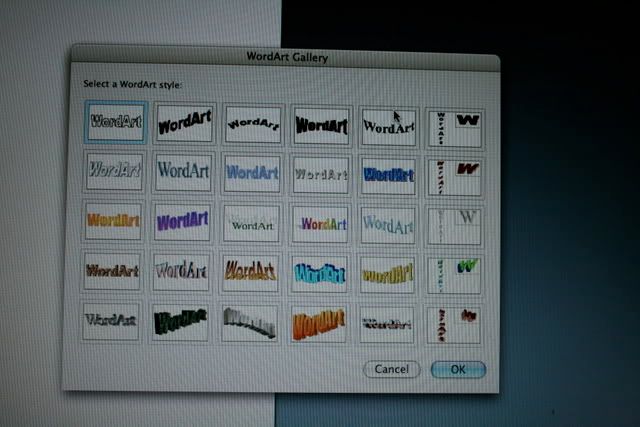Image resolution: width=640 pixels, height=427 pixels.
Task: Select the faded gray WordArt style
Action: tap(320, 175)
